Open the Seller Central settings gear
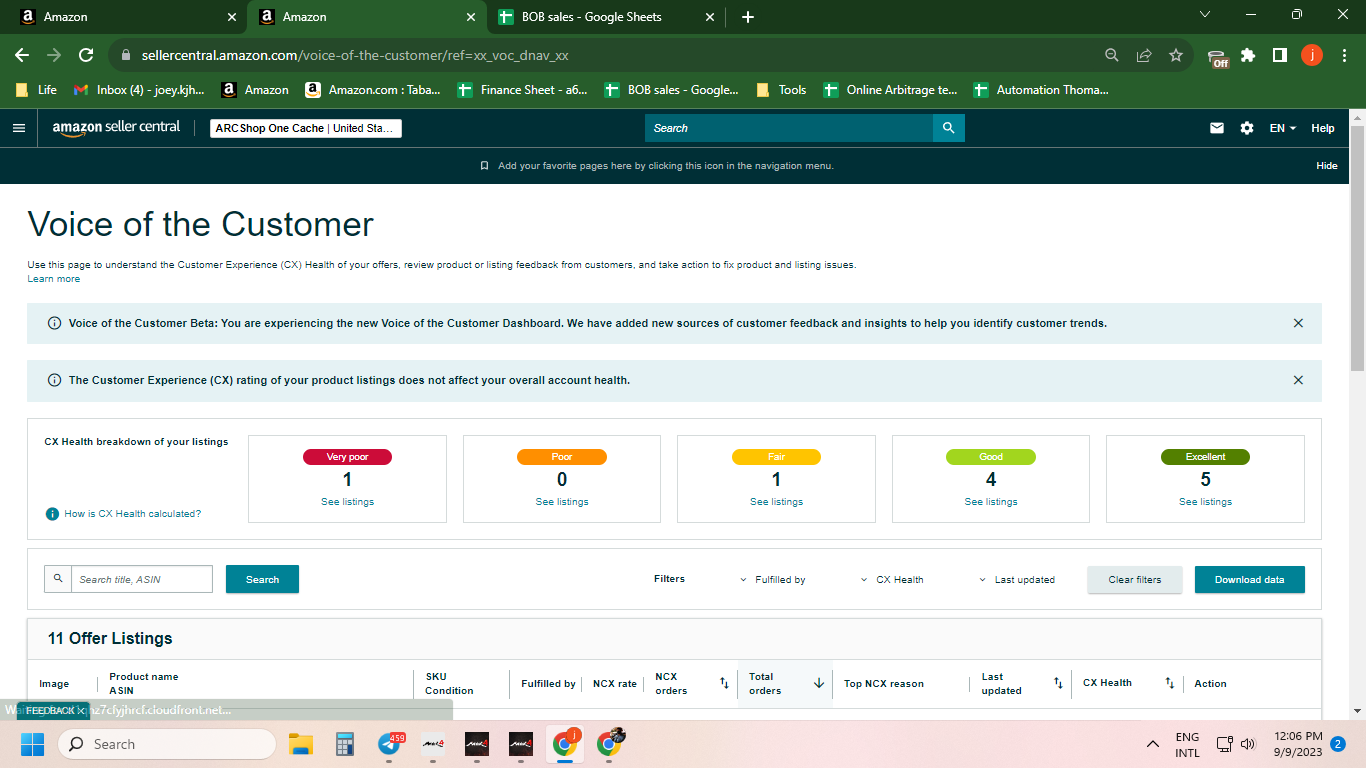Viewport: 1366px width, 768px height. click(1246, 128)
